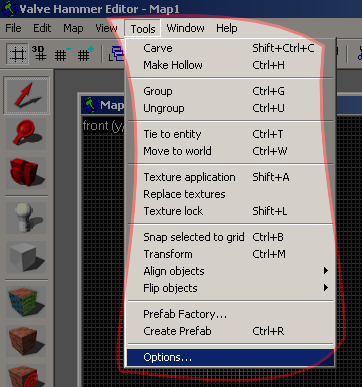Select the Selection arrow tool
Viewport: 362px width, 387px height.
point(26,95)
